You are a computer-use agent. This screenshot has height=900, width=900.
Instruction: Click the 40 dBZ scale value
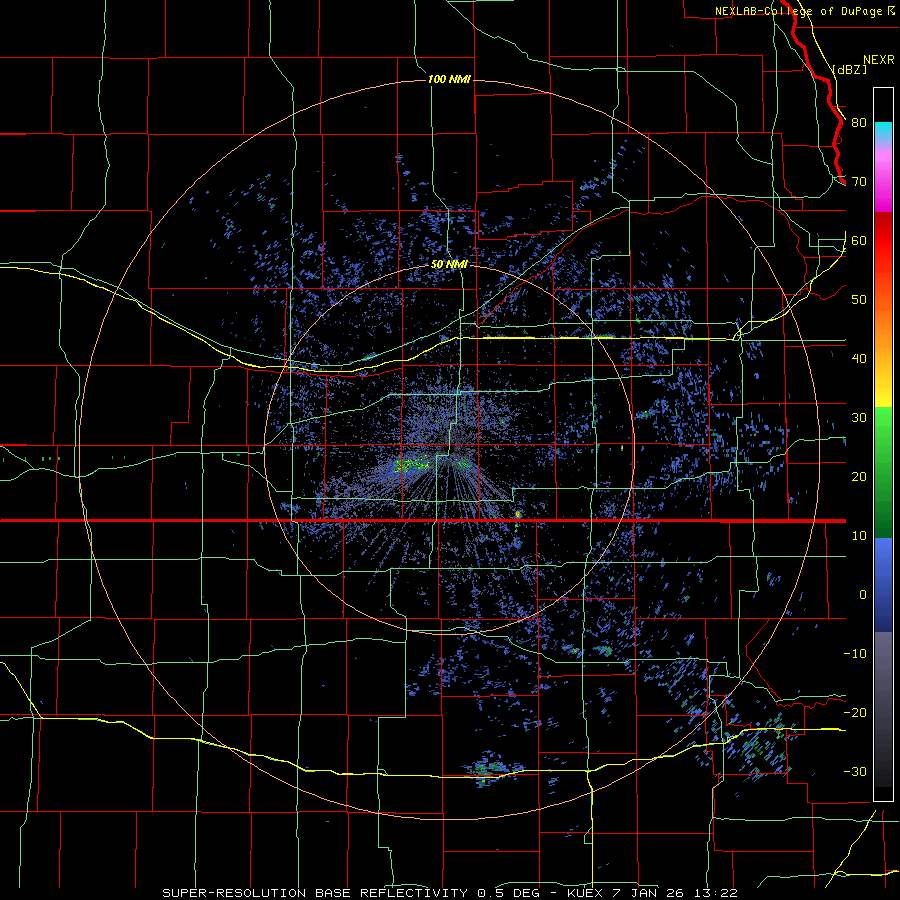pos(859,359)
